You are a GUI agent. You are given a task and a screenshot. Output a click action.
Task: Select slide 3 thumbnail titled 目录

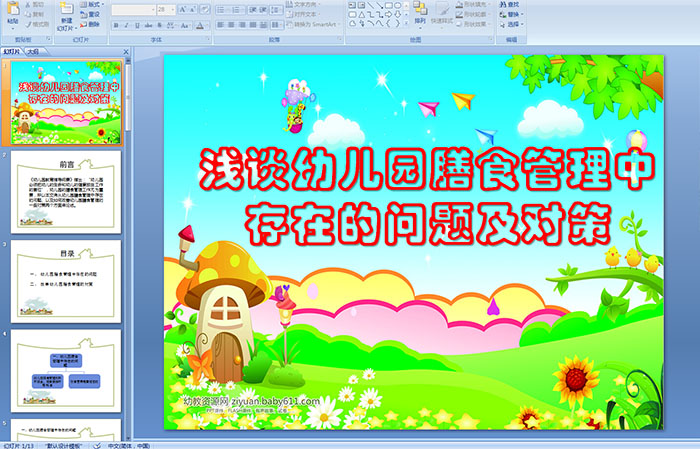click(66, 281)
